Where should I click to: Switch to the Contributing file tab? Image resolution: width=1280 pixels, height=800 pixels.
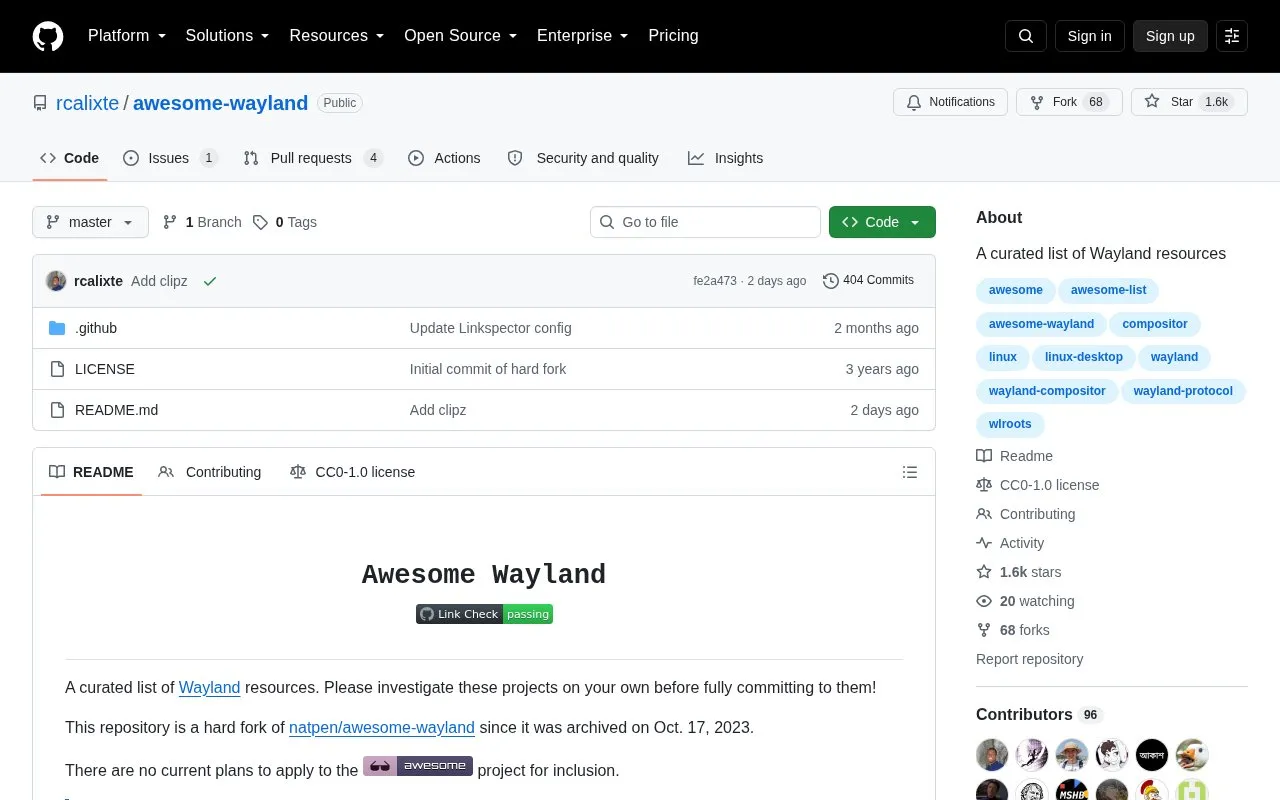(x=210, y=472)
